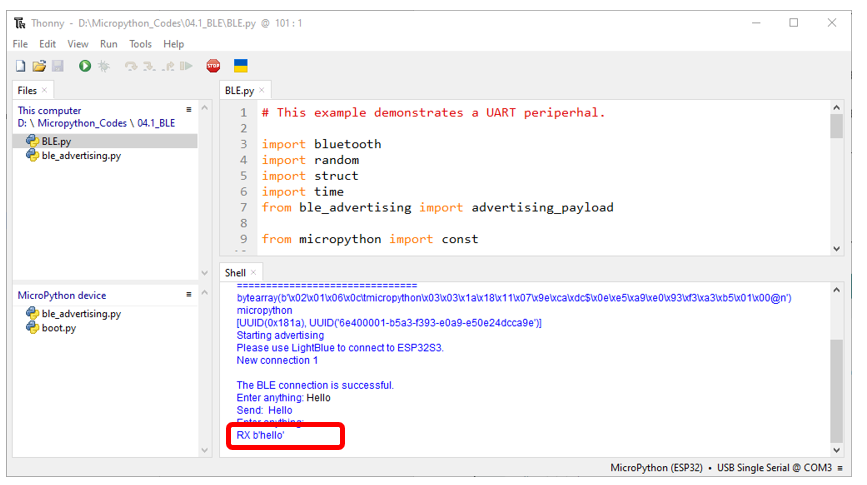Viewport: 867px width, 485px height.
Task: Open the View menu
Action: (x=78, y=44)
